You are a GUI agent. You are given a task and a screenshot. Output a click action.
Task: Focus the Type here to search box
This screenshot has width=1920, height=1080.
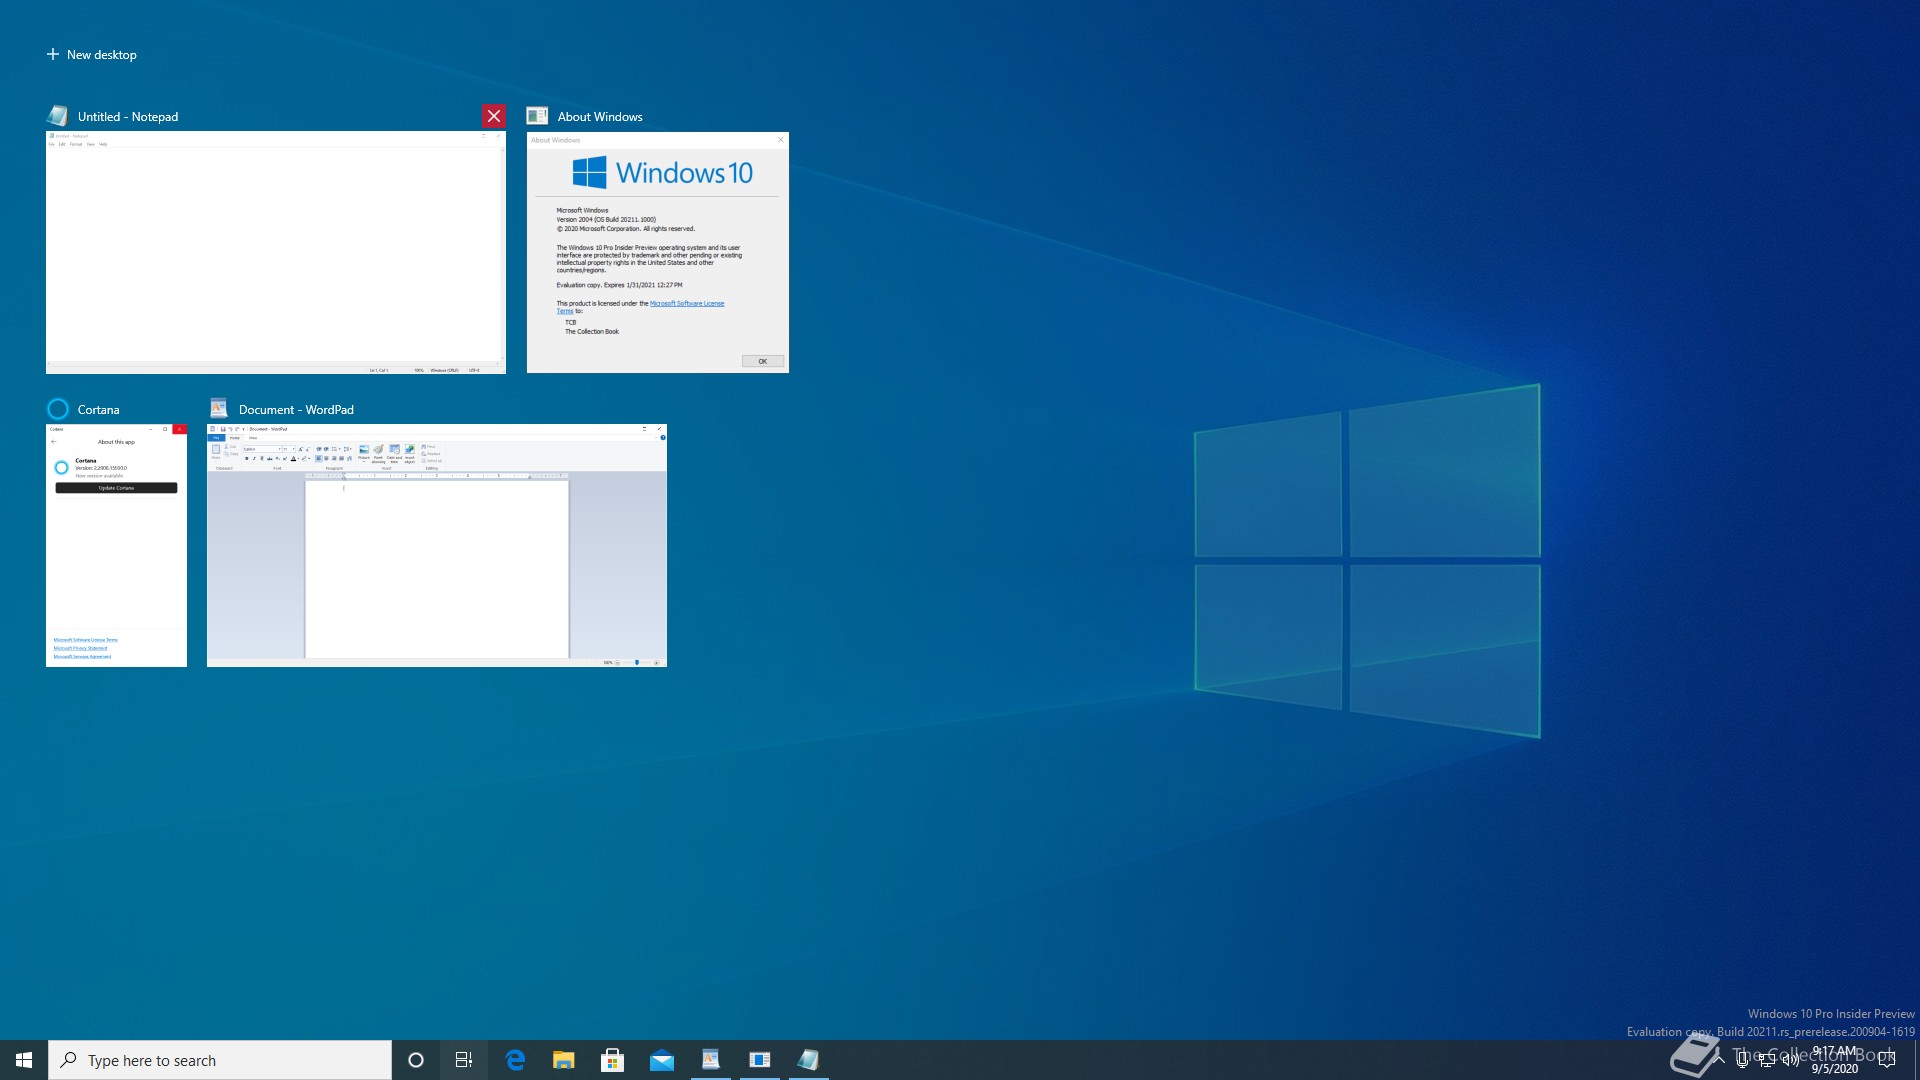point(220,1060)
